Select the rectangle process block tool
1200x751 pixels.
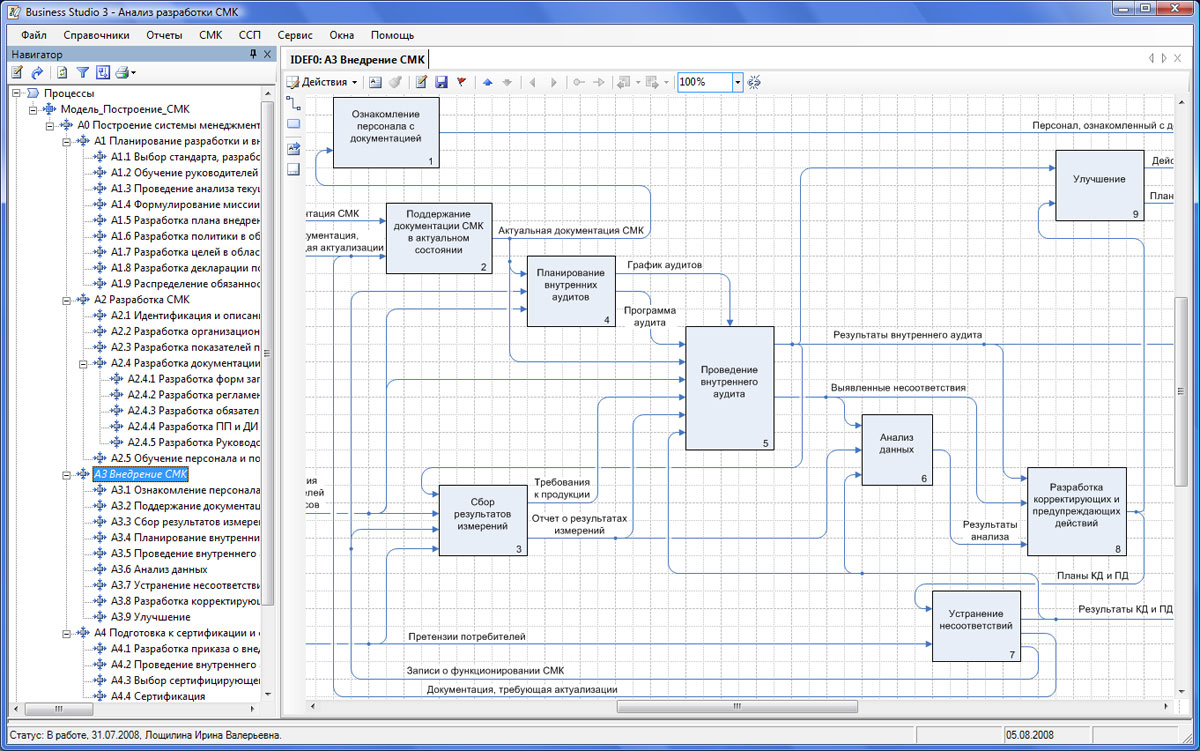pyautogui.click(x=294, y=124)
